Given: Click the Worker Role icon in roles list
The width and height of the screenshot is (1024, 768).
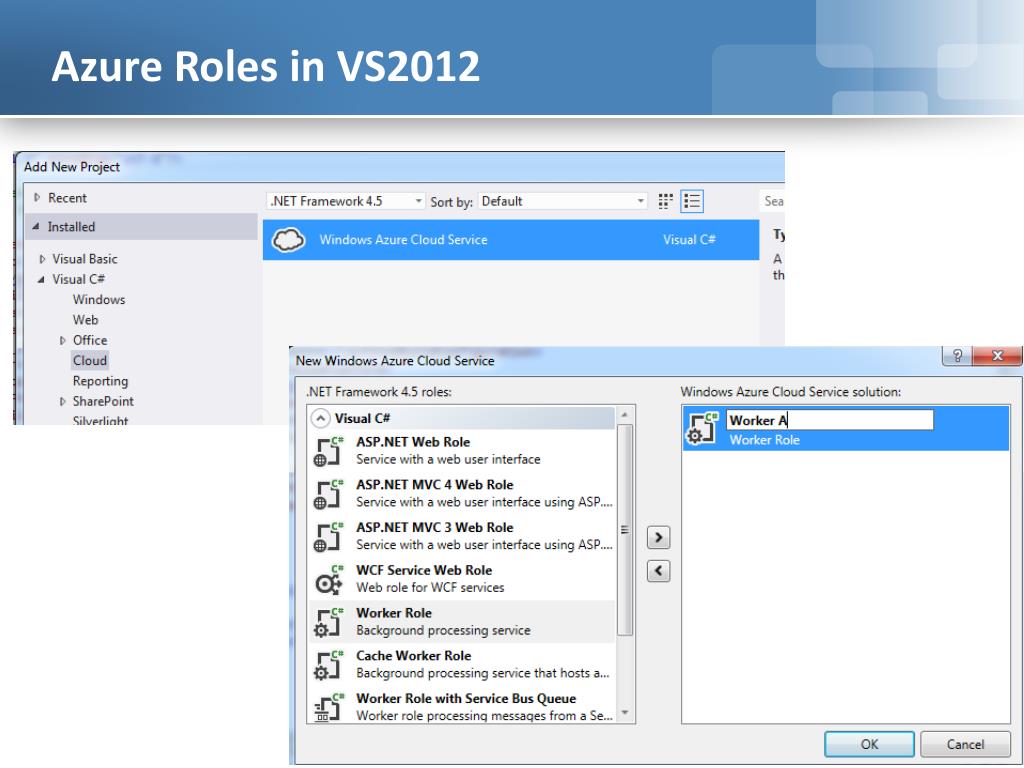Looking at the screenshot, I should tap(328, 622).
